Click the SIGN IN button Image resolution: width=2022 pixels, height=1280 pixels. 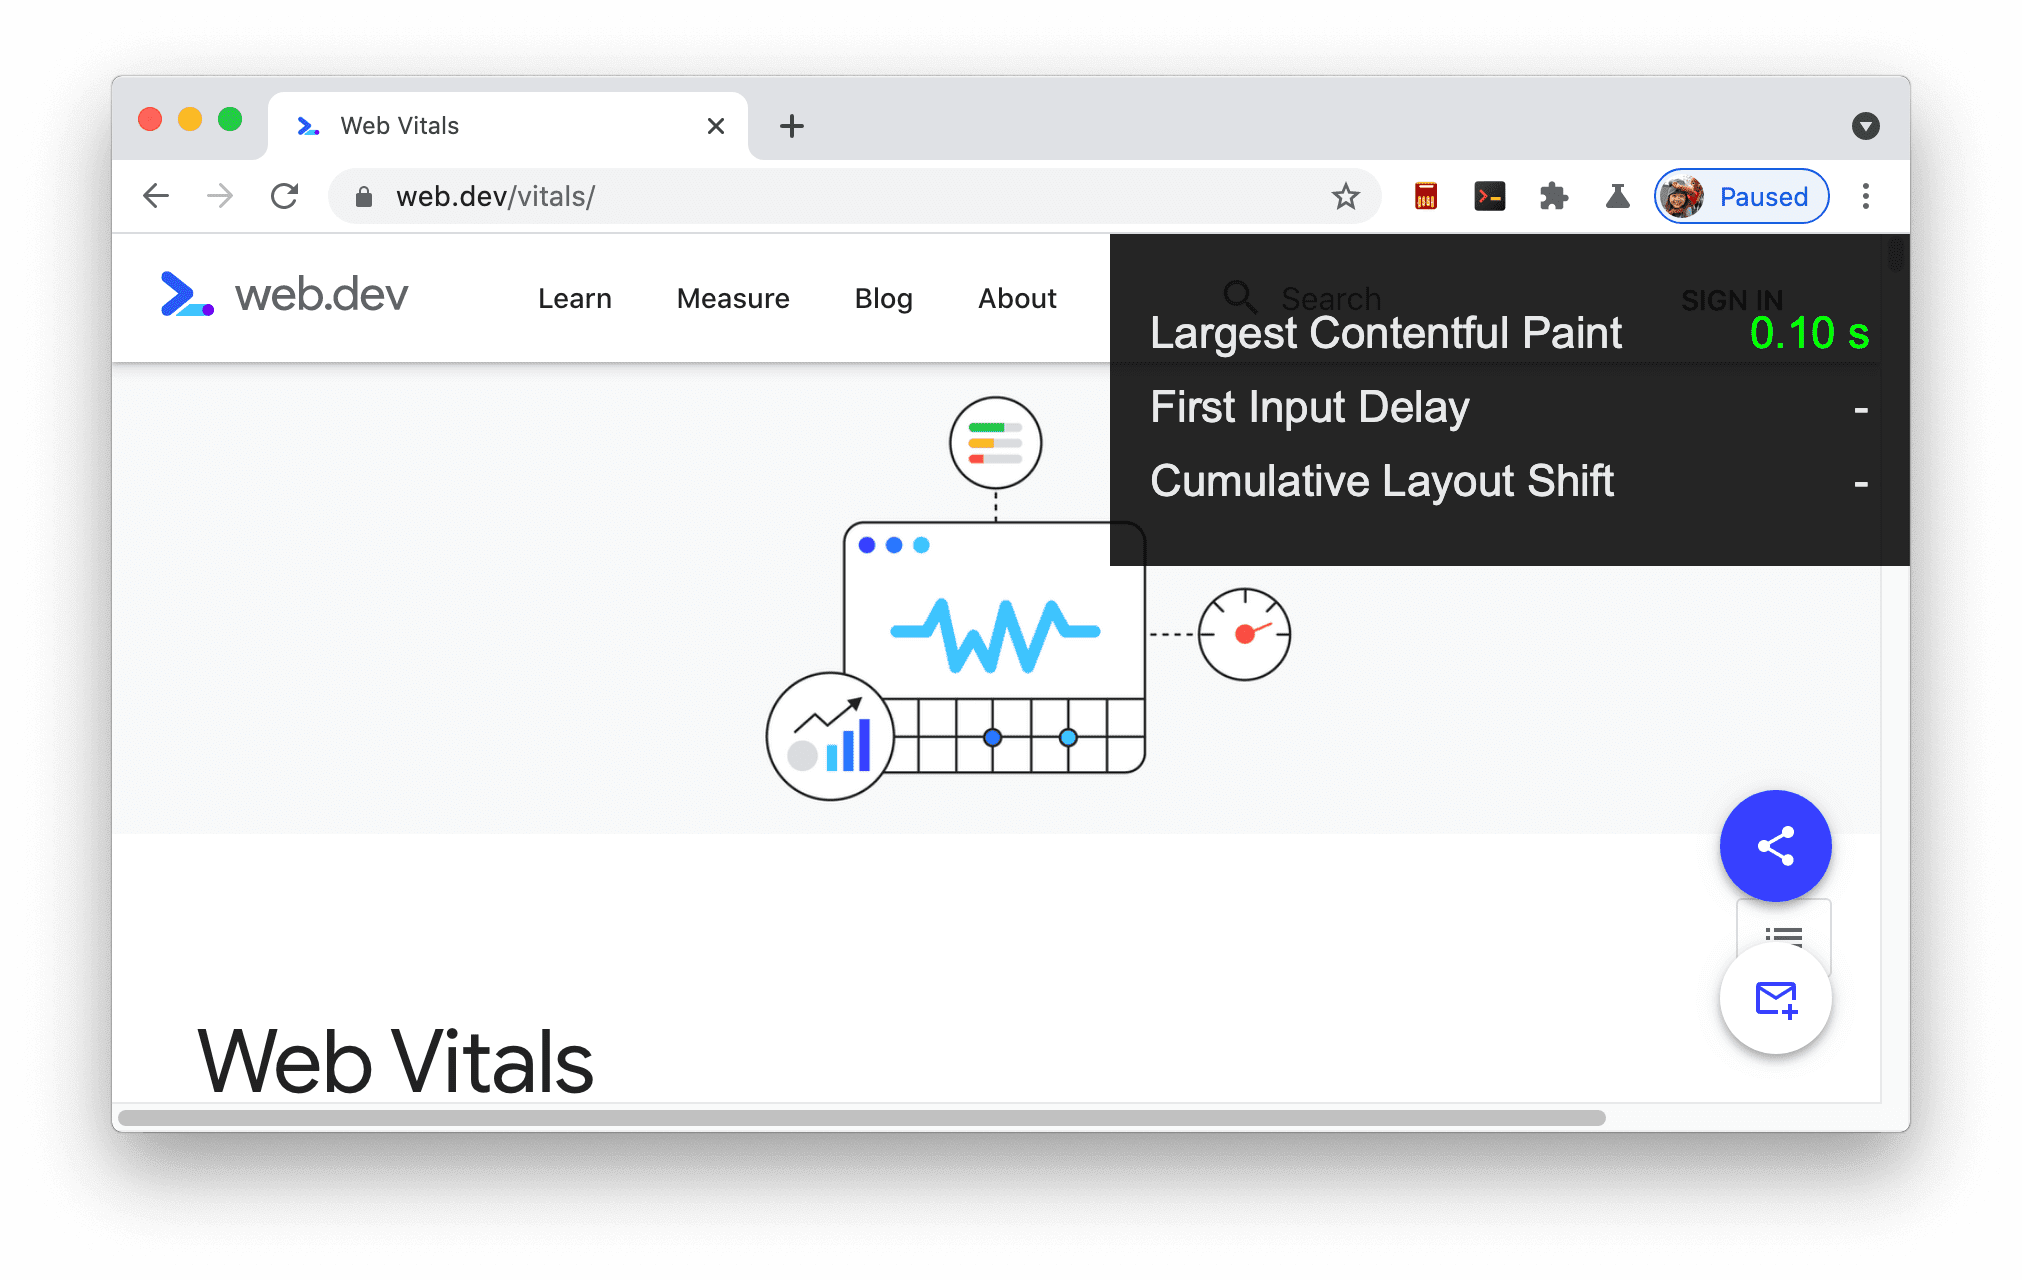pyautogui.click(x=1732, y=295)
